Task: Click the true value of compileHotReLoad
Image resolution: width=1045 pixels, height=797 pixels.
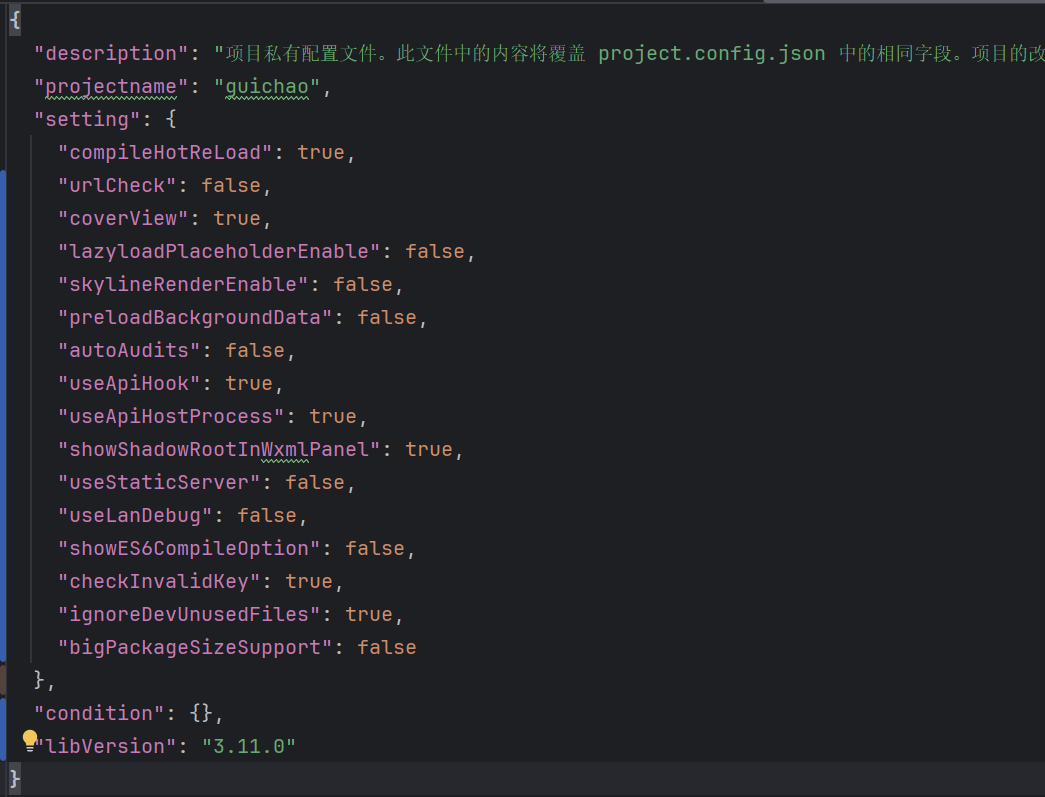Action: (321, 153)
